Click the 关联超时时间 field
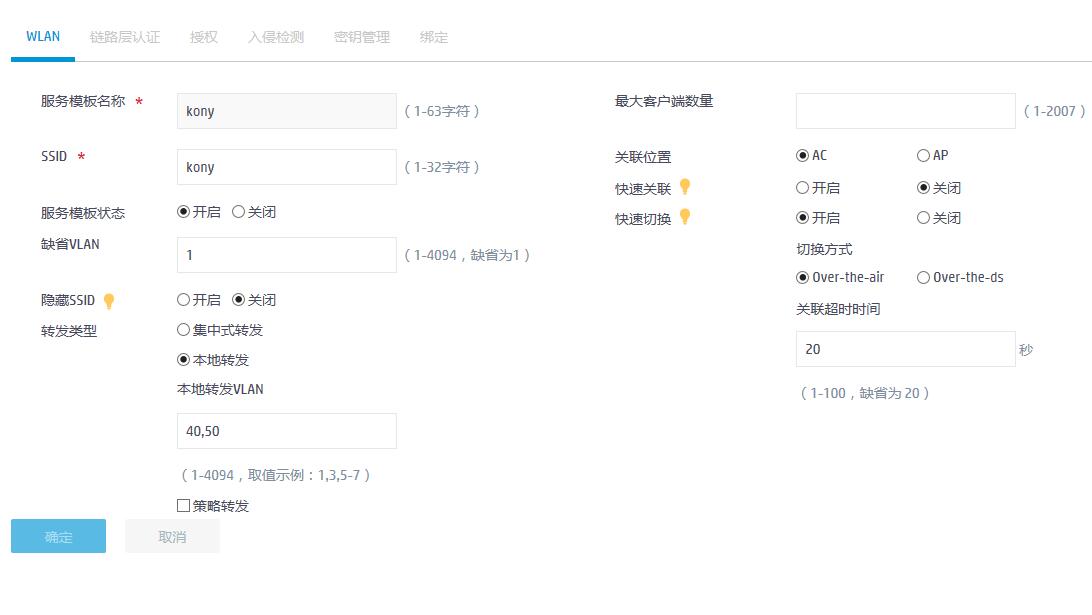 (x=905, y=349)
